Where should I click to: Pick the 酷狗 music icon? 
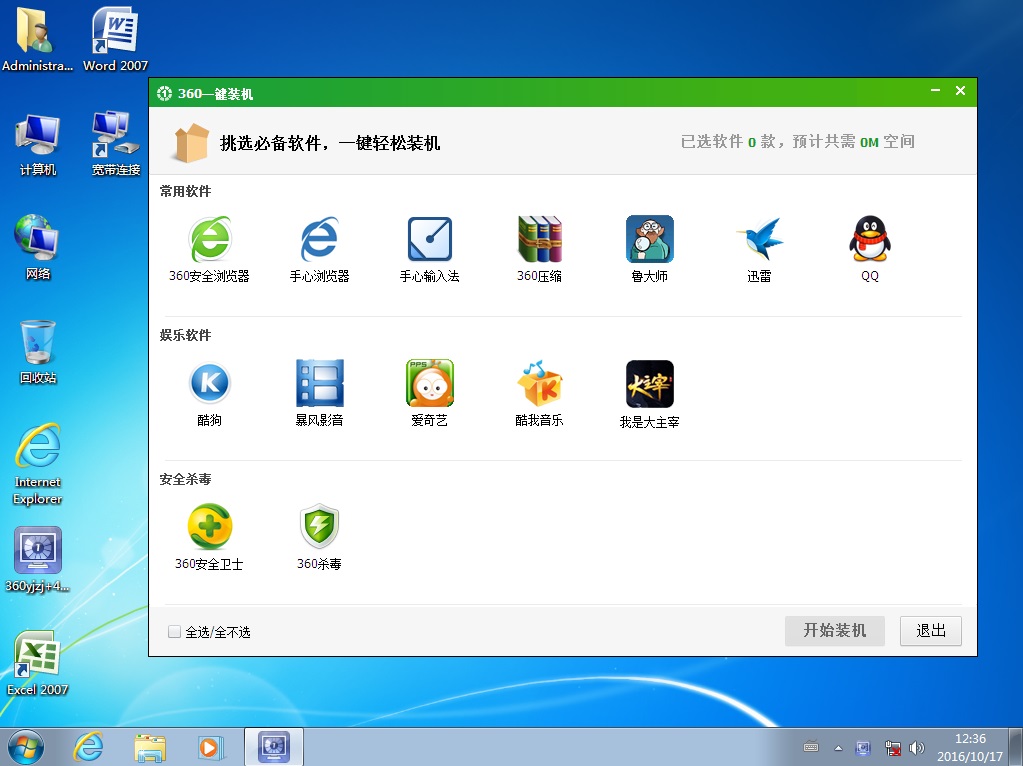(x=209, y=384)
